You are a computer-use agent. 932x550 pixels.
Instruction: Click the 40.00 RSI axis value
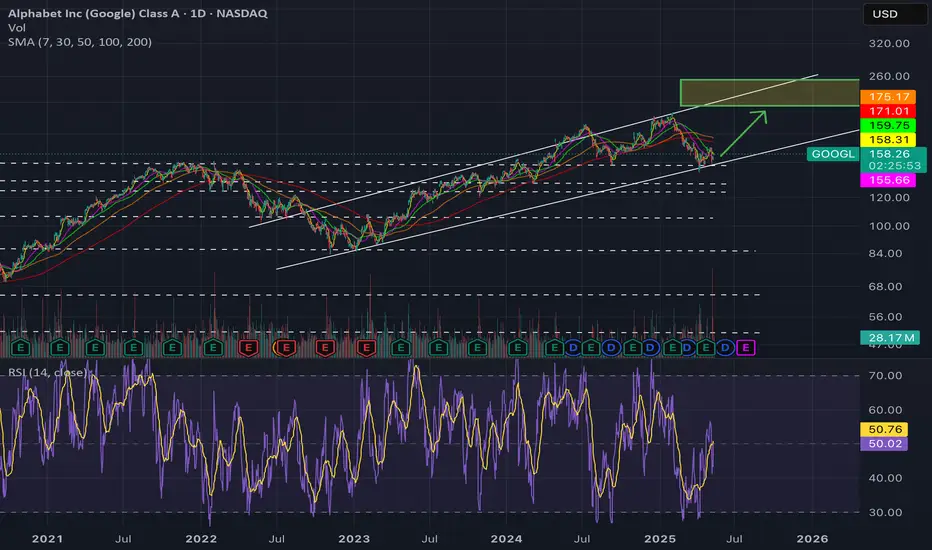[x=885, y=478]
